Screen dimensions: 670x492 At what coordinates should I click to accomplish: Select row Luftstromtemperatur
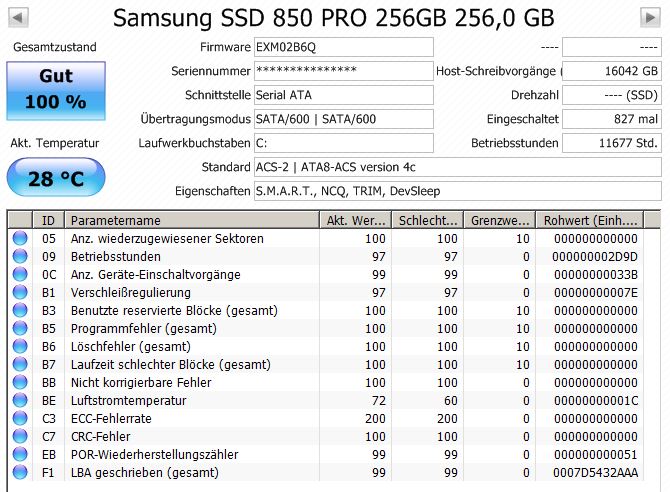(326, 400)
